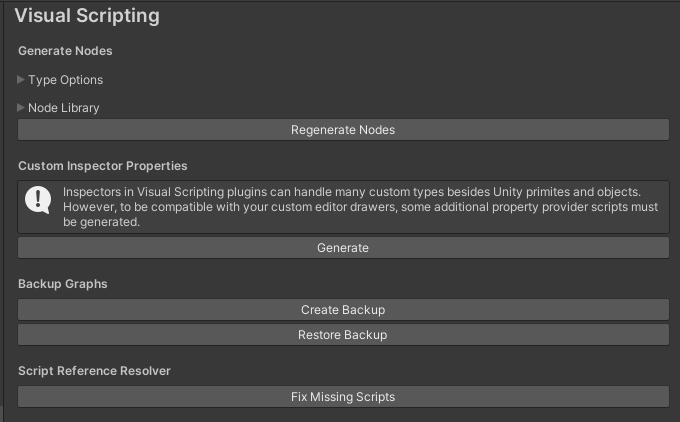The height and width of the screenshot is (422, 680).
Task: Click the exclamation info icon in help box
Action: (x=38, y=200)
